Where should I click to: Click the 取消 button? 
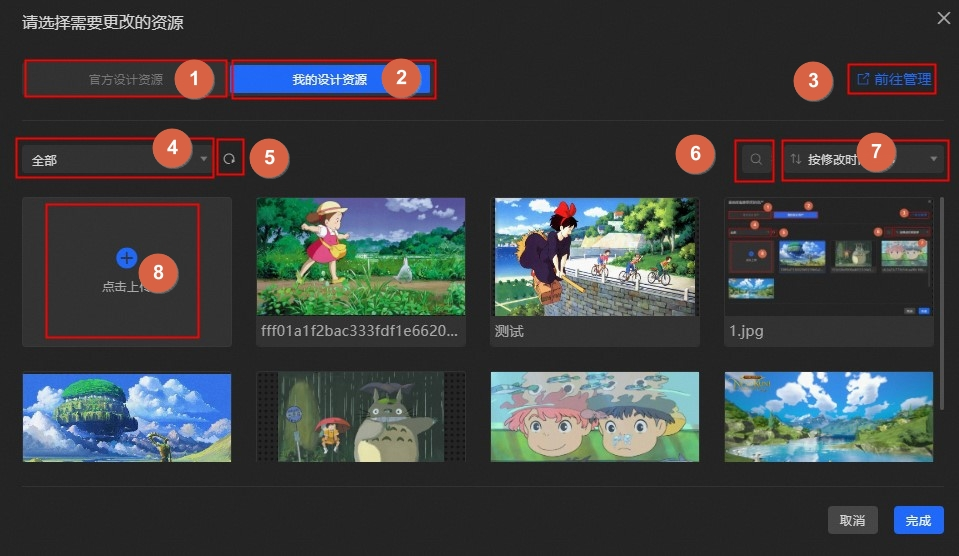point(853,520)
